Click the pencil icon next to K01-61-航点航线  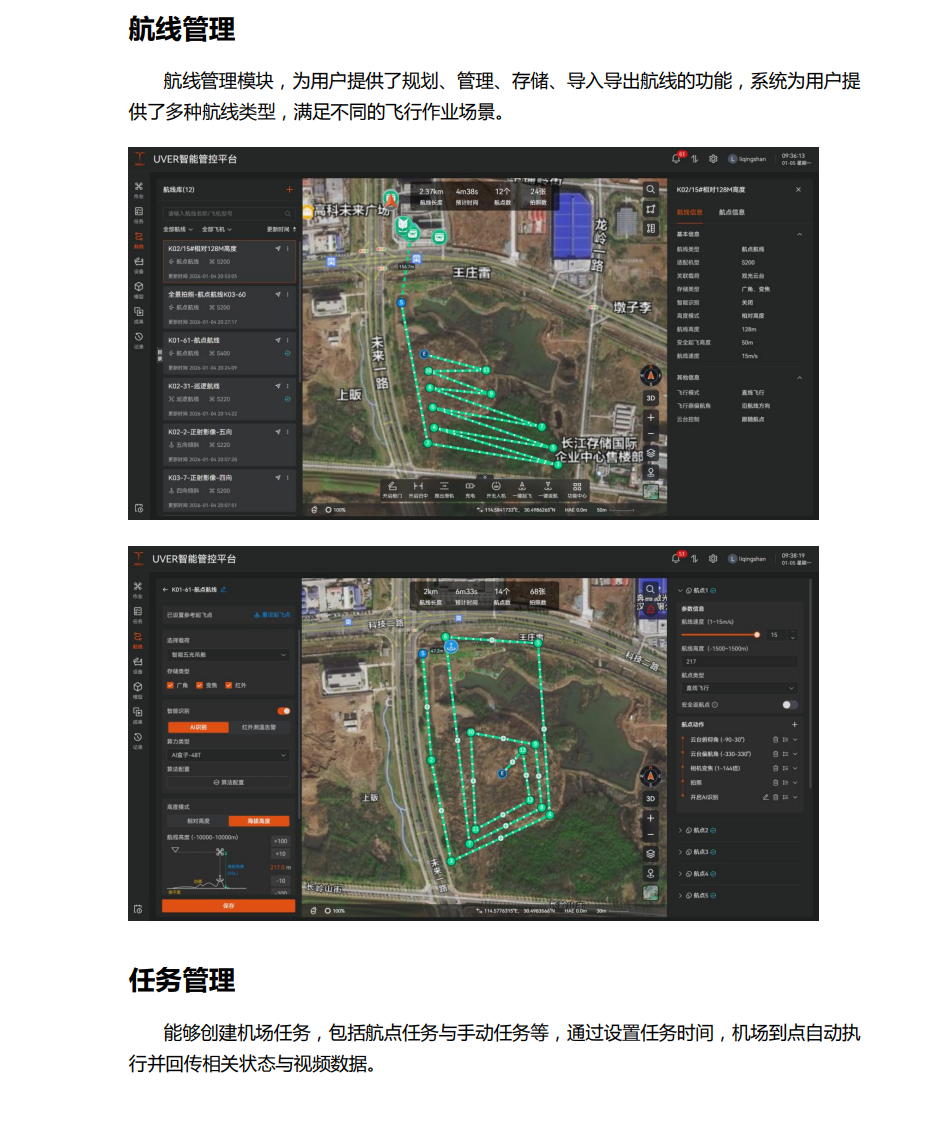[223, 590]
